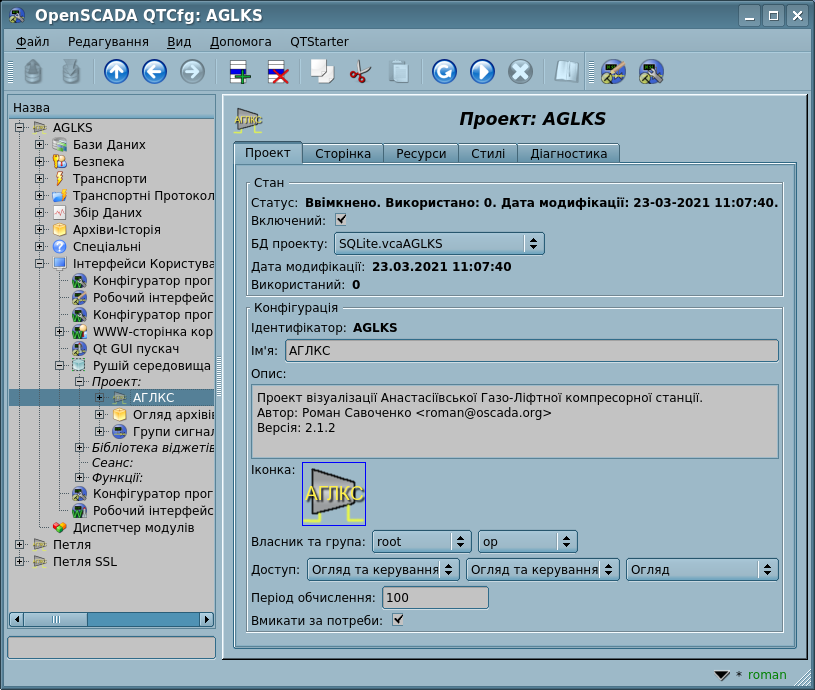Click the paste clipboard icon
The image size is (815, 690).
coord(399,72)
